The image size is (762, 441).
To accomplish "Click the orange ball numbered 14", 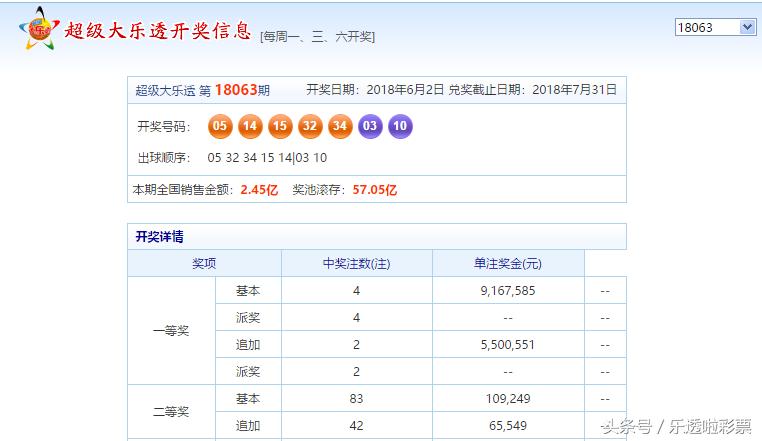I will 250,126.
